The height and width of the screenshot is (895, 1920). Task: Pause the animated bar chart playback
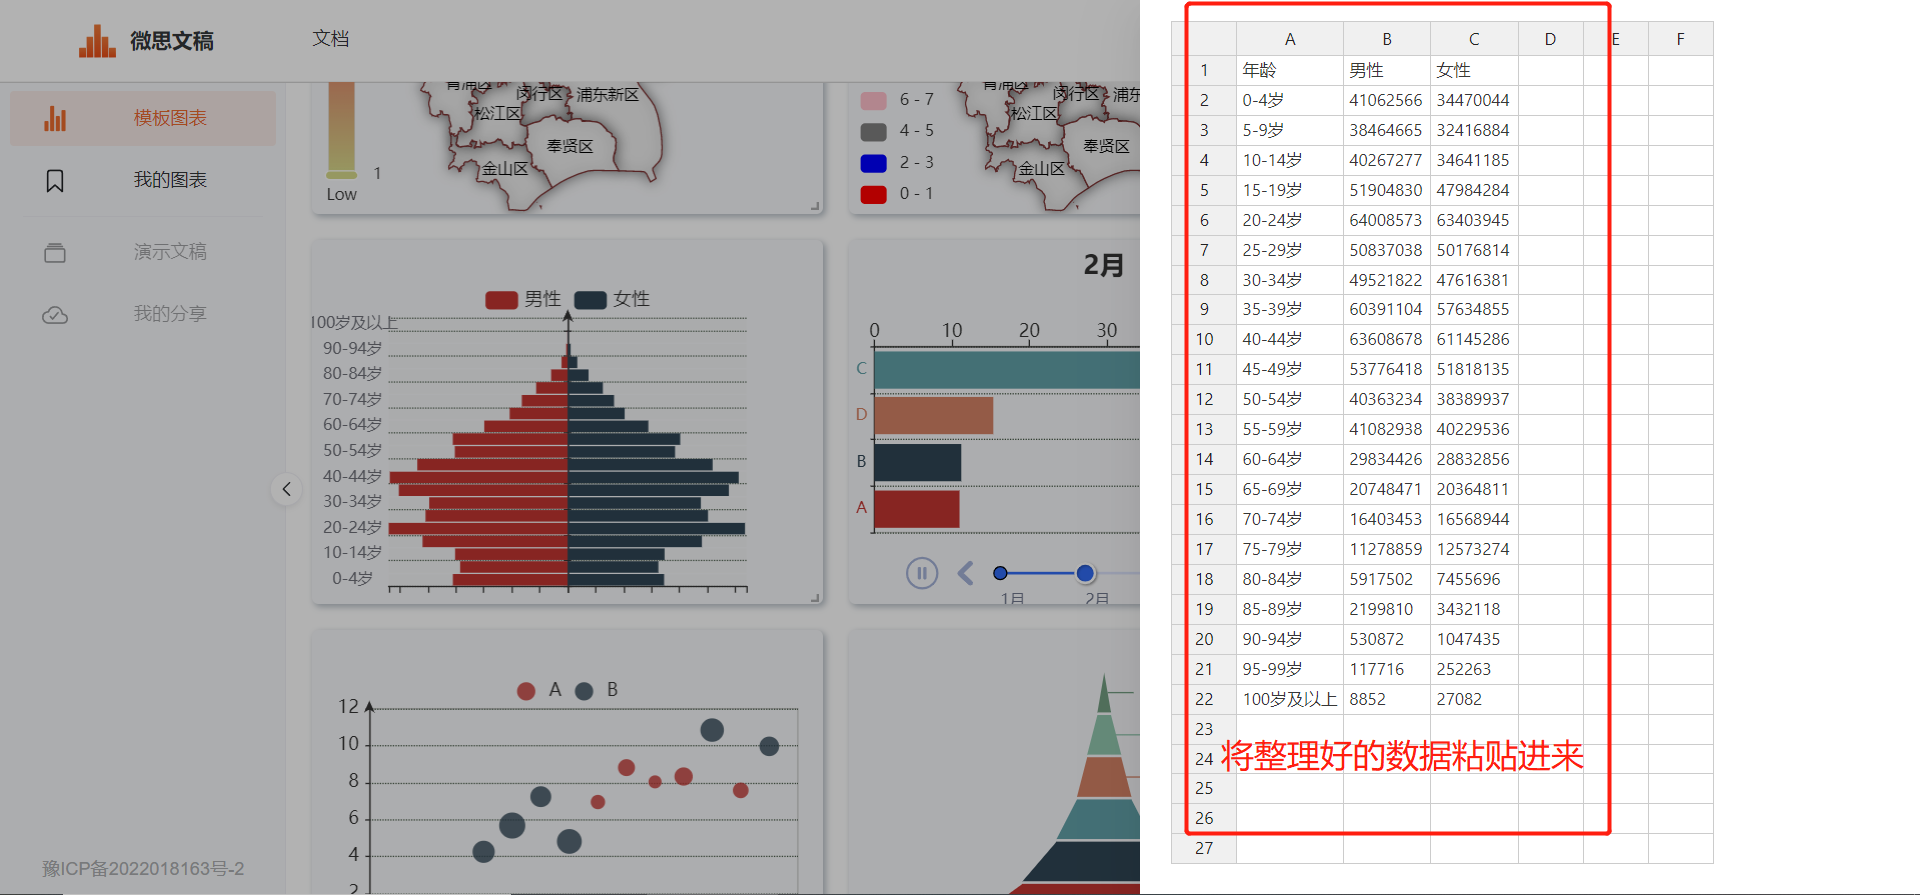(x=922, y=573)
